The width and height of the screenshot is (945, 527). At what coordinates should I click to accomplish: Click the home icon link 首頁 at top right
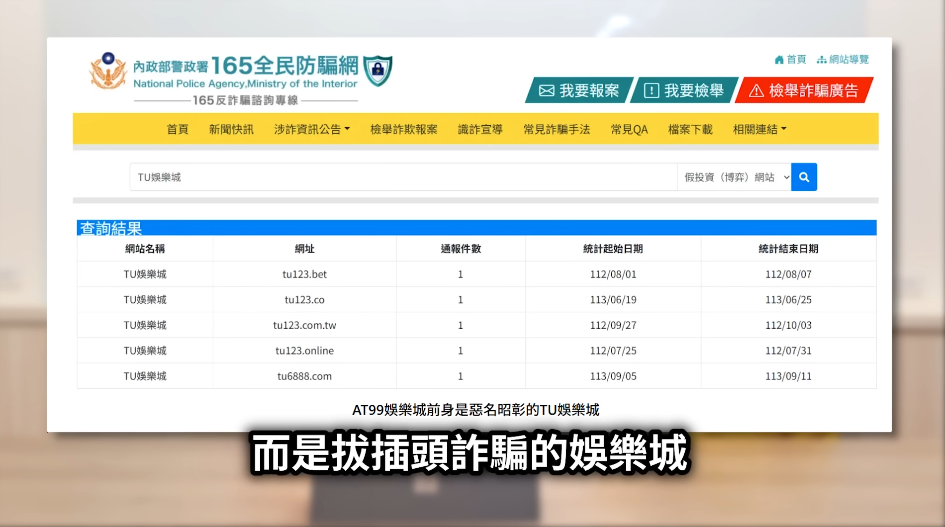pos(790,60)
